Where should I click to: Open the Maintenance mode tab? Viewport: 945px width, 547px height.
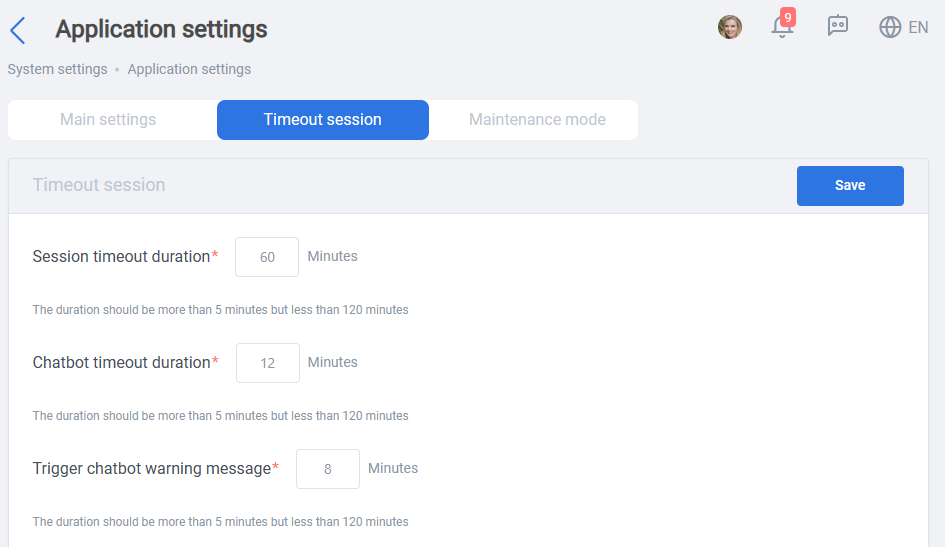(x=537, y=120)
